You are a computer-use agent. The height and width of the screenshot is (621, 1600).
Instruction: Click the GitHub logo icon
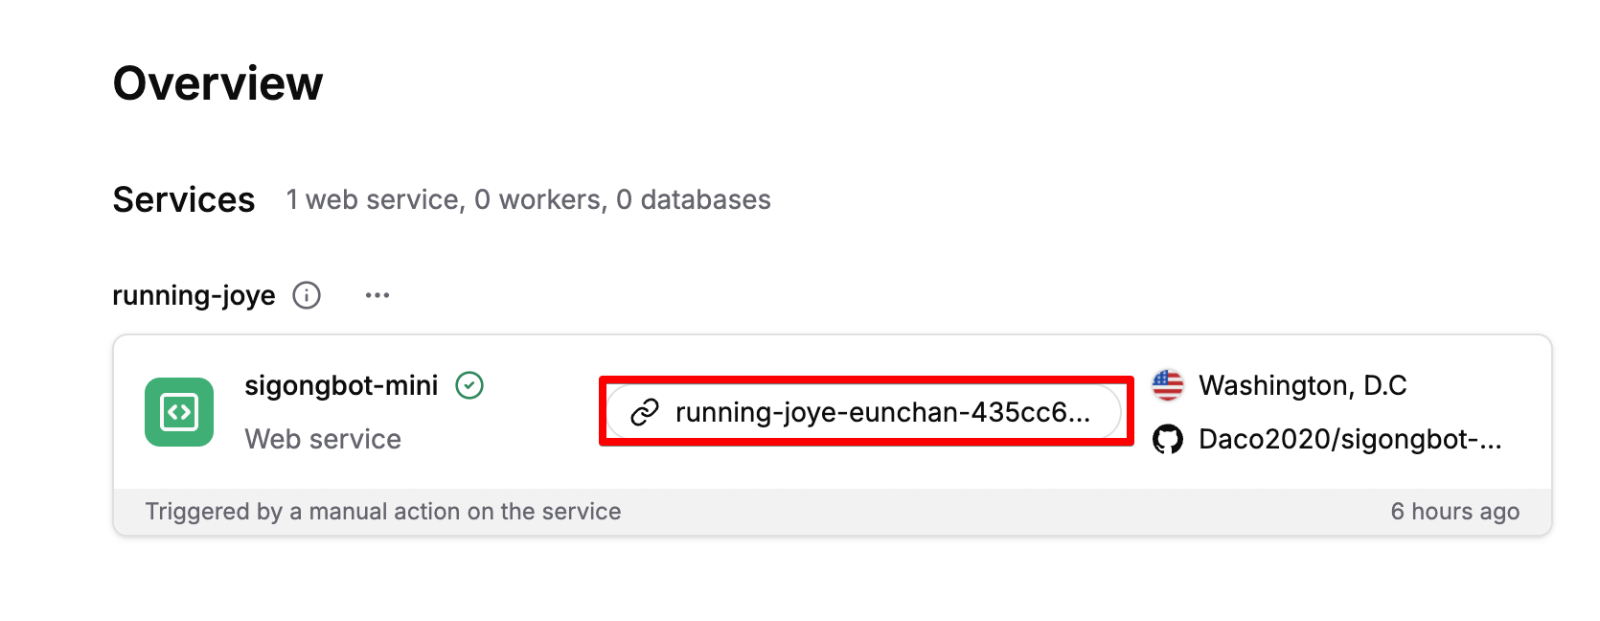(1167, 439)
